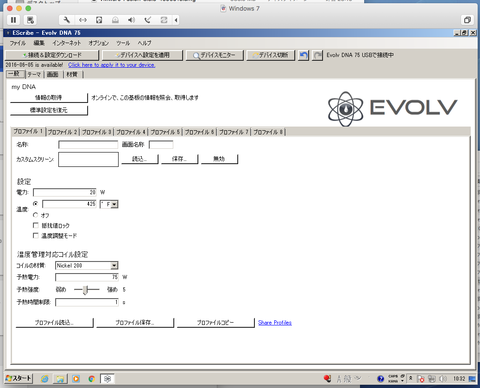This screenshot has width=480, height=388.
Task: Open the temperature unit °F dropdown
Action: (x=114, y=204)
